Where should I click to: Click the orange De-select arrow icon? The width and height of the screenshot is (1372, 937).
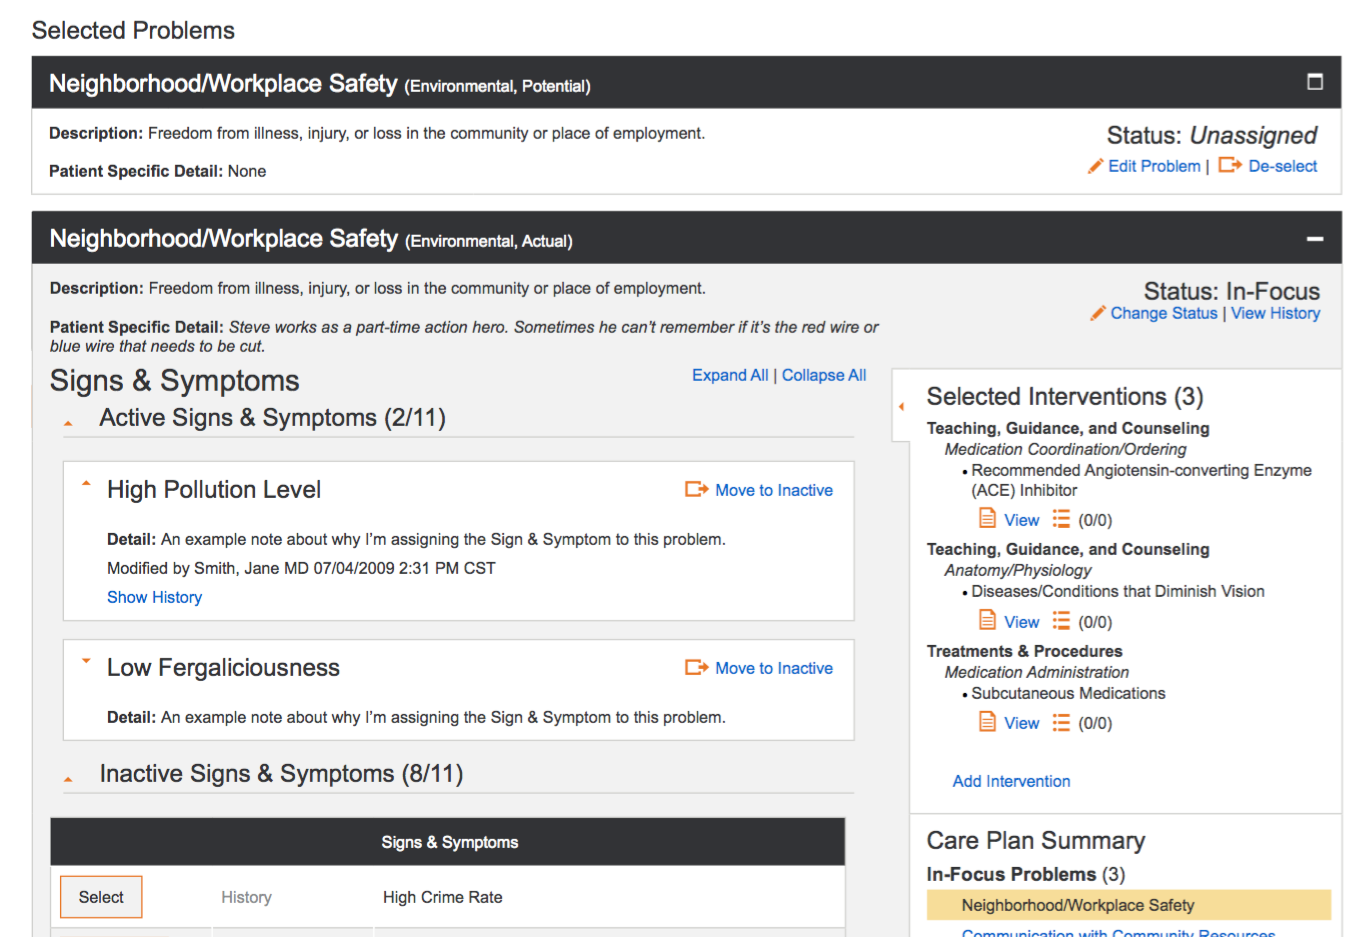(1229, 166)
